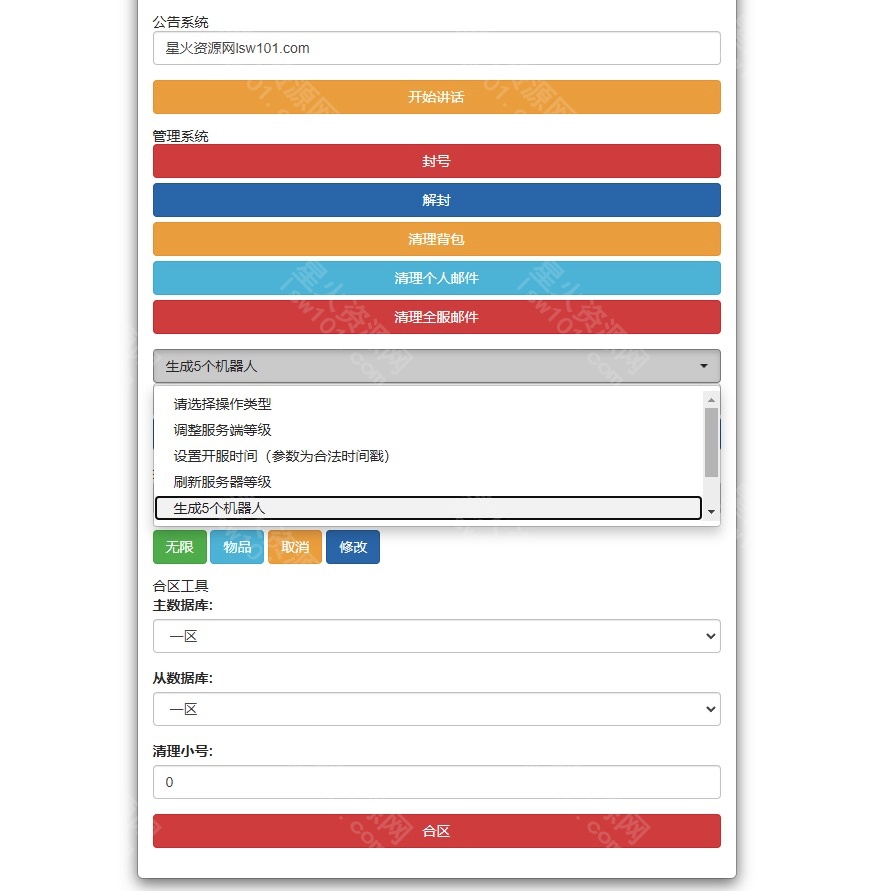
Task: Click the blue 物品 item button
Action: pos(237,547)
